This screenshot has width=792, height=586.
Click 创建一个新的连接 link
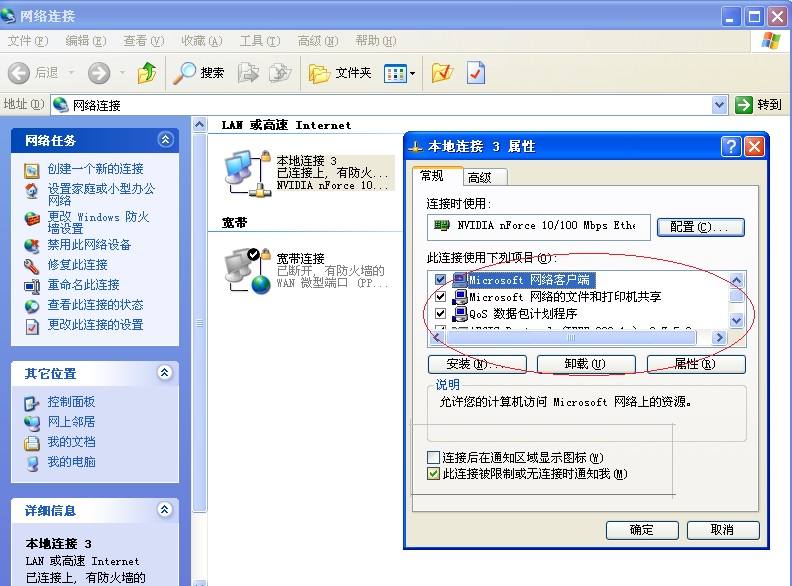(x=95, y=169)
